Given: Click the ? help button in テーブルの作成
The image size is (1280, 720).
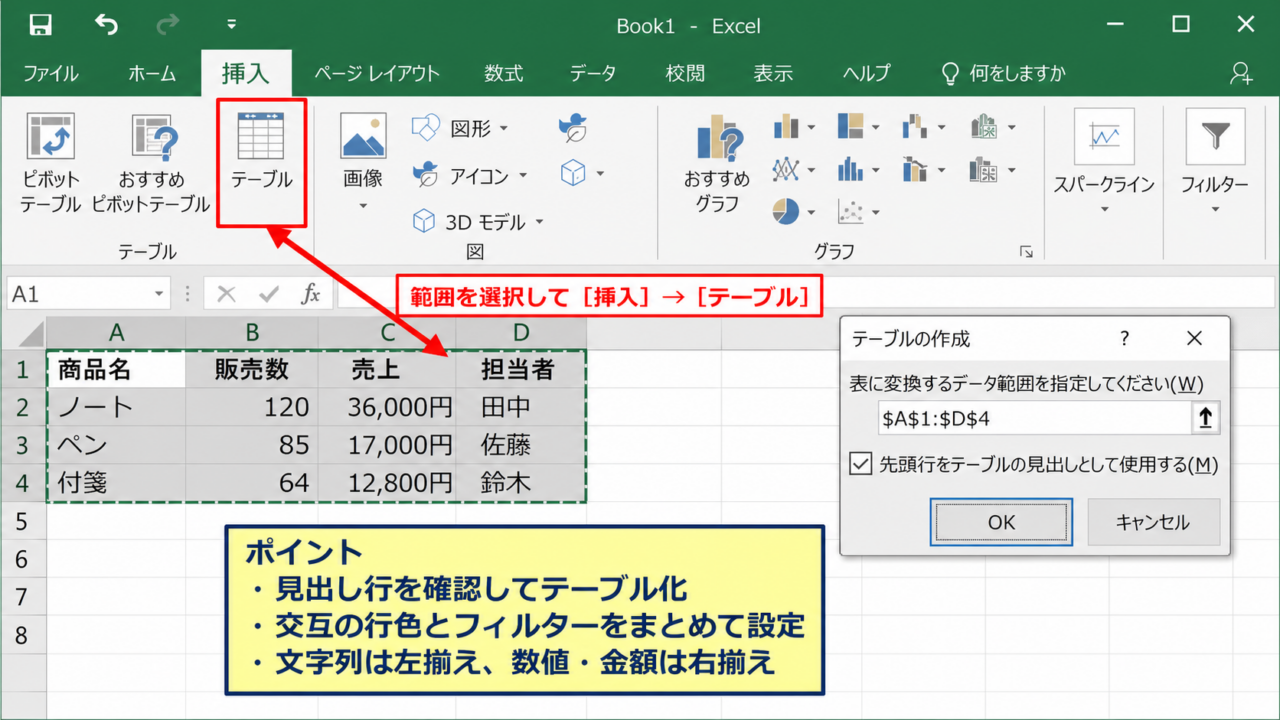Looking at the screenshot, I should (x=1125, y=339).
